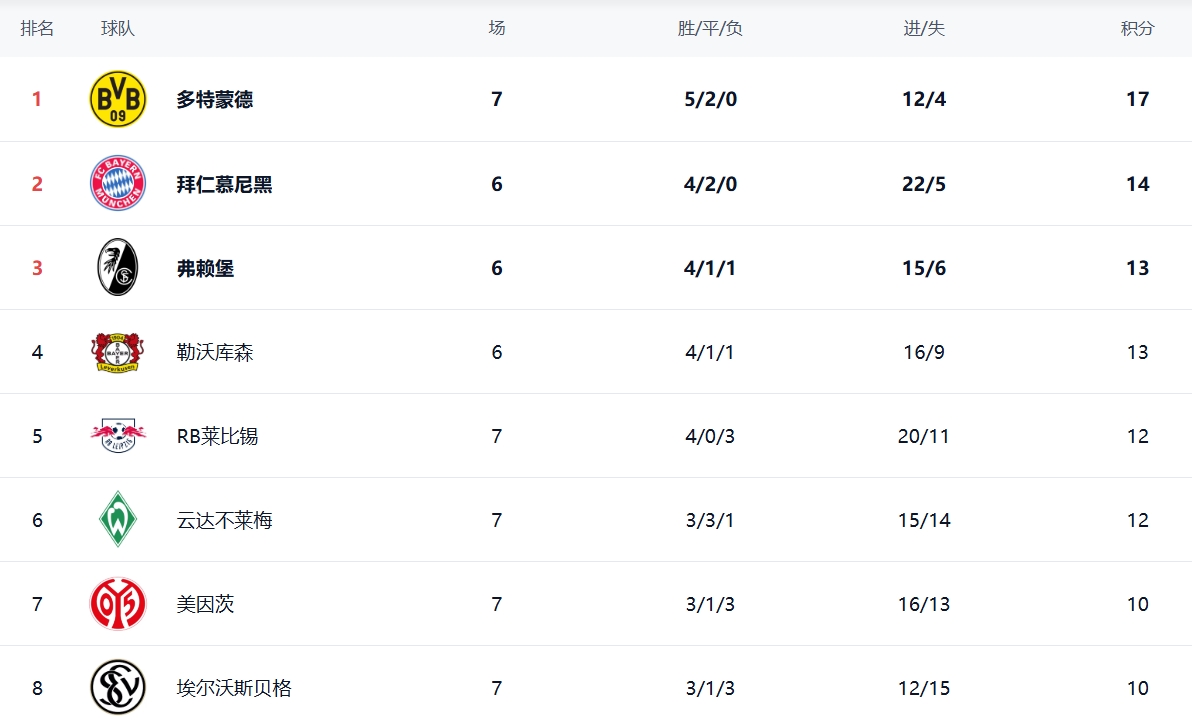Click the 胜/平/负 column header
Screen dimensions: 1192x728
[x=710, y=28]
